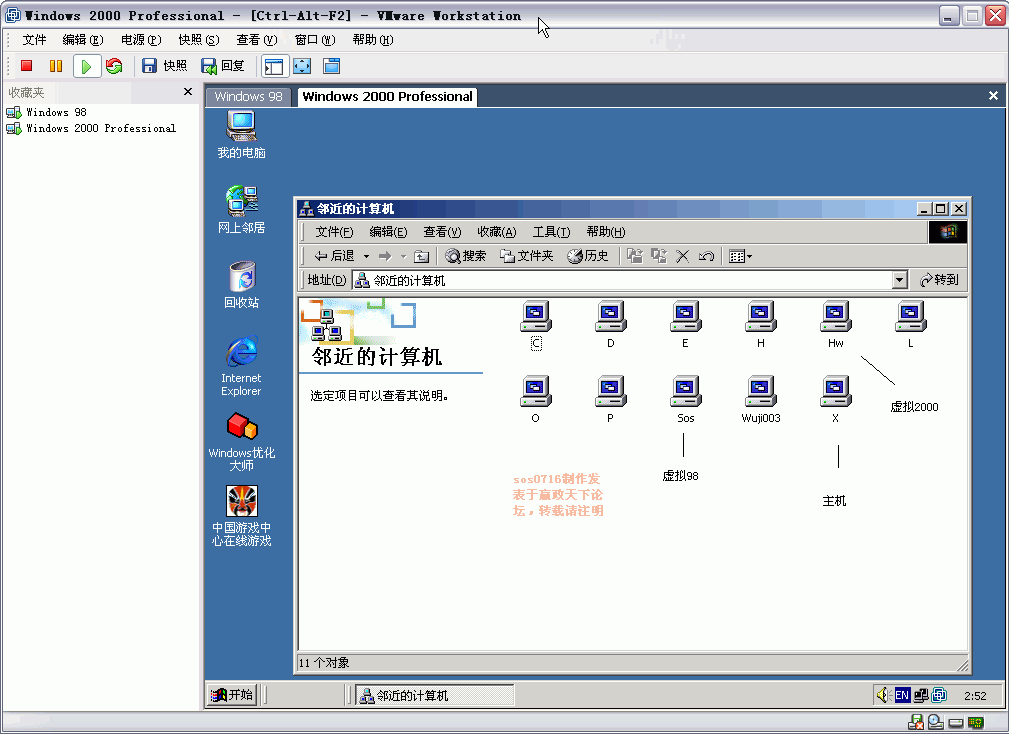The image size is (1011, 734).
Task: Click the Undo toolbar icon
Action: coord(706,256)
